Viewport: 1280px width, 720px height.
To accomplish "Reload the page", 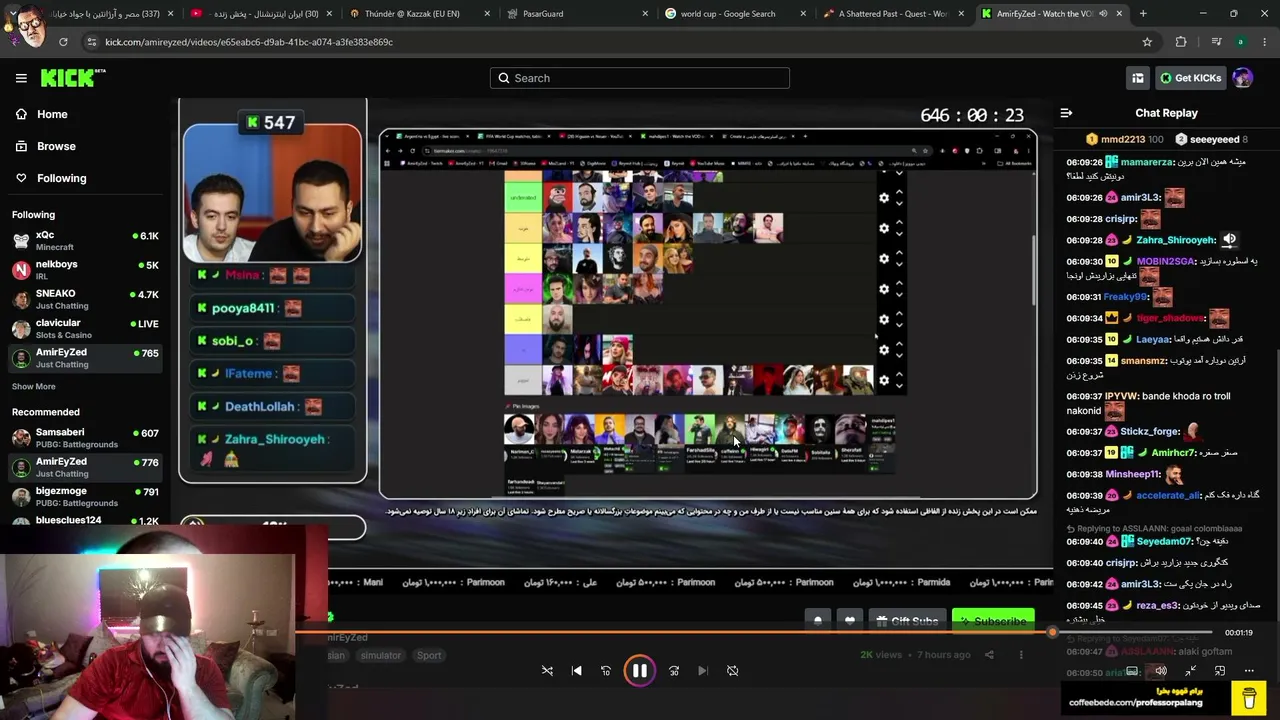I will pyautogui.click(x=63, y=42).
